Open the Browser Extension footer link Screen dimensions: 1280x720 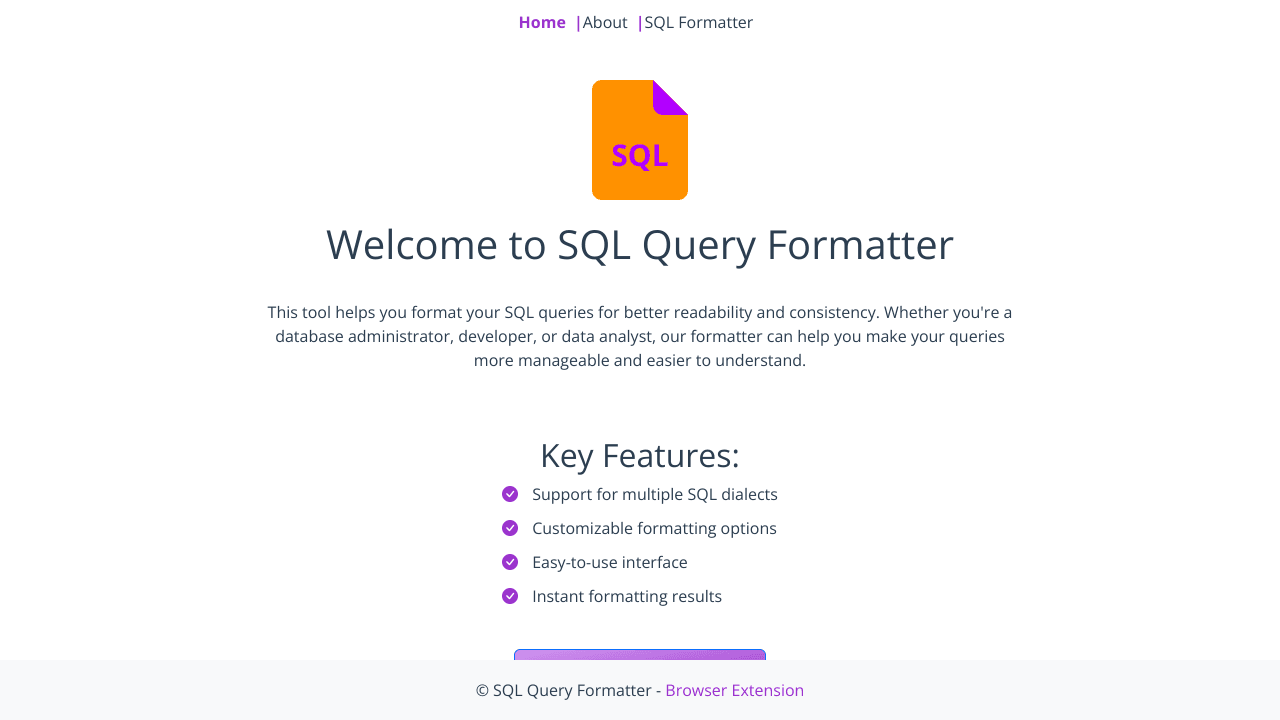pyautogui.click(x=734, y=690)
